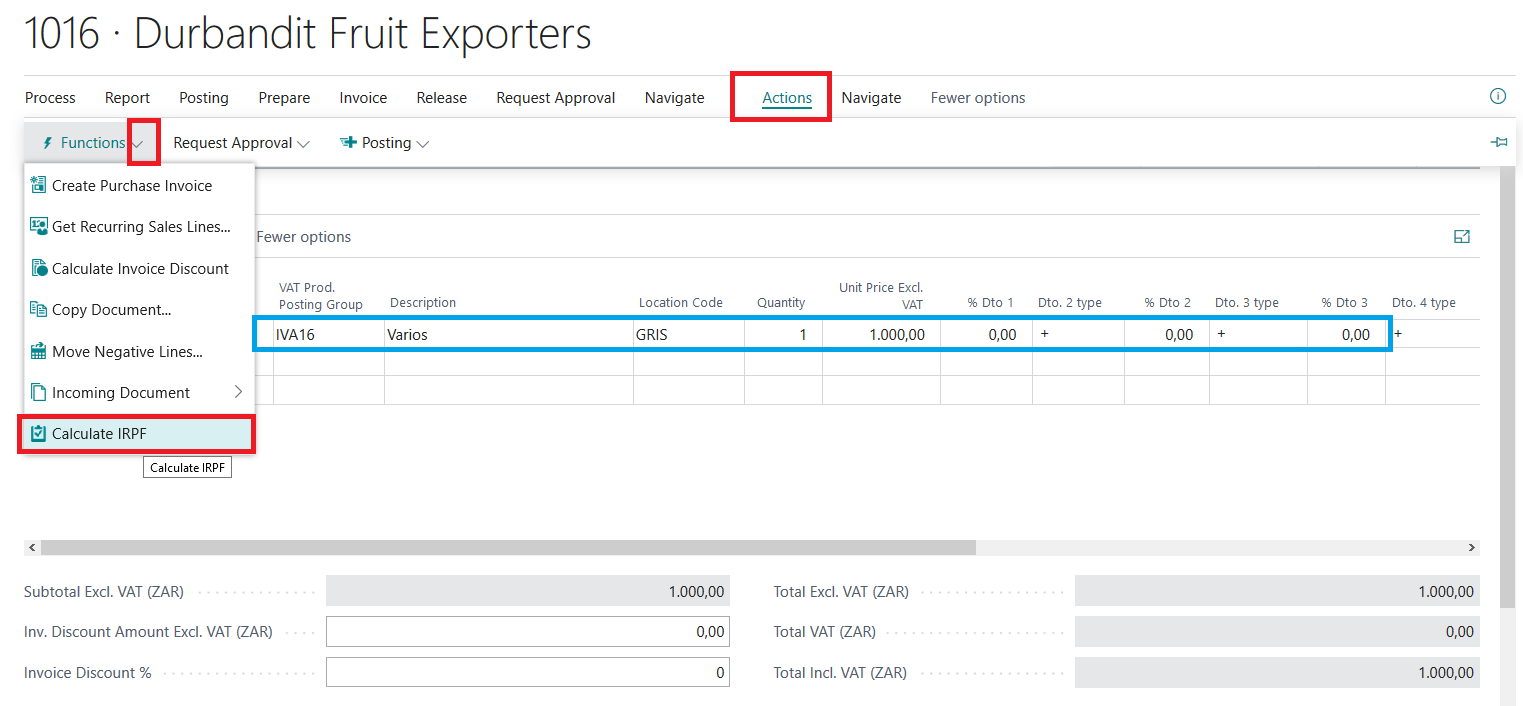Screen dimensions: 1523x706
Task: Click the % Dto 2 column header
Action: (x=1168, y=303)
